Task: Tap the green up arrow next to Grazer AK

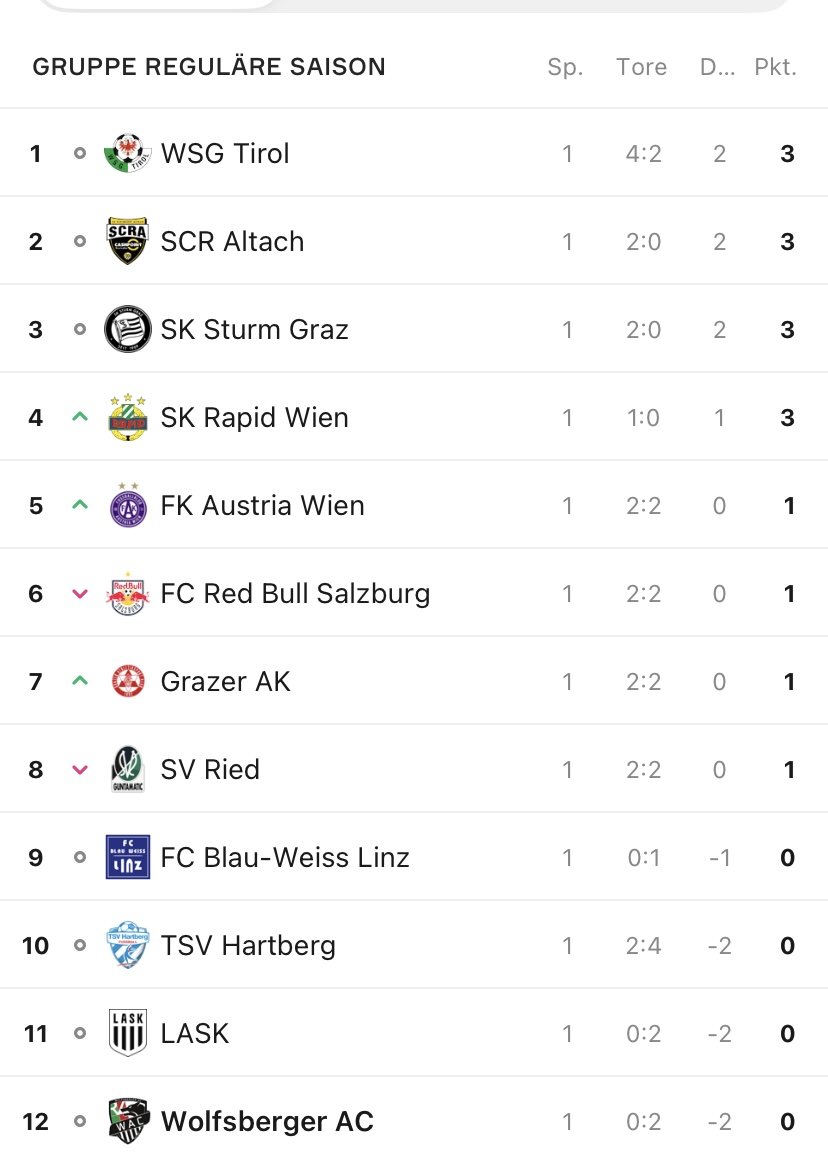Action: [80, 681]
